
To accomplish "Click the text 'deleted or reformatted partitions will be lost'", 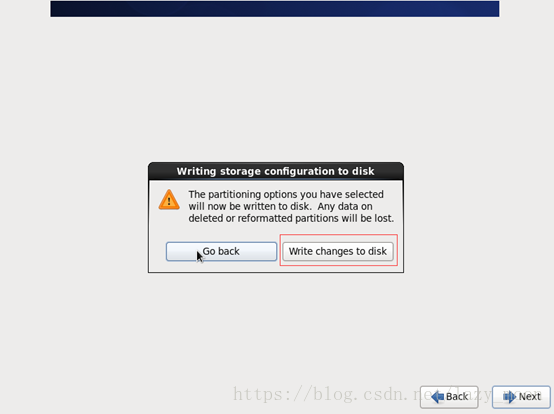I will (291, 218).
